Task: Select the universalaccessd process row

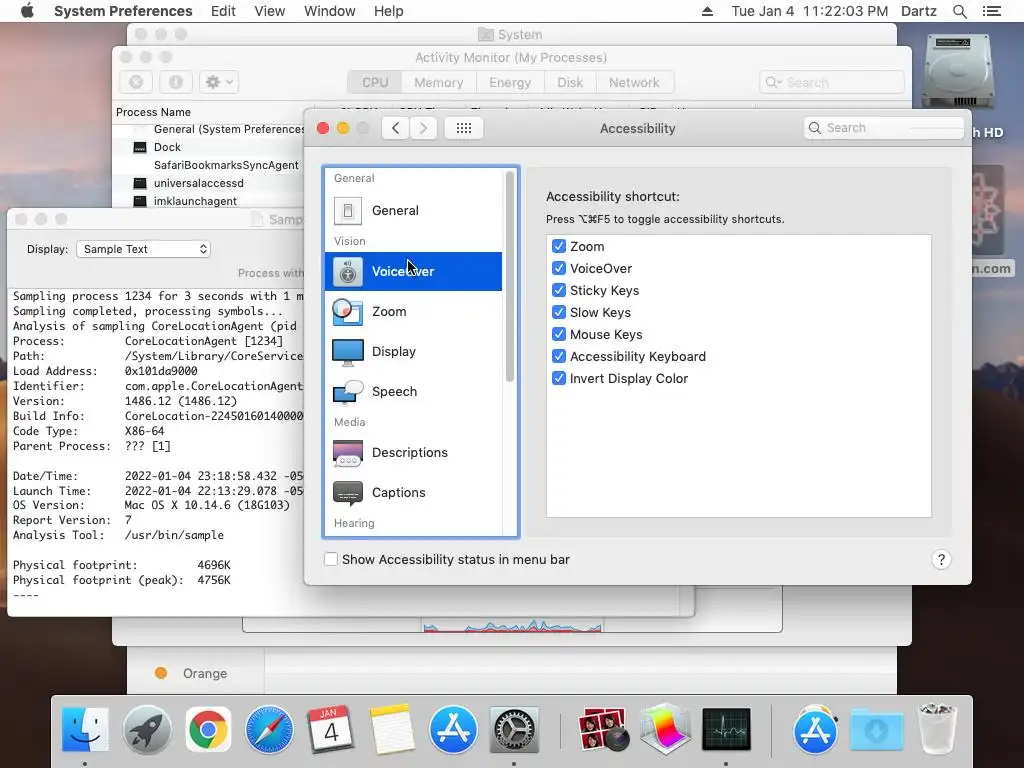Action: (209, 183)
